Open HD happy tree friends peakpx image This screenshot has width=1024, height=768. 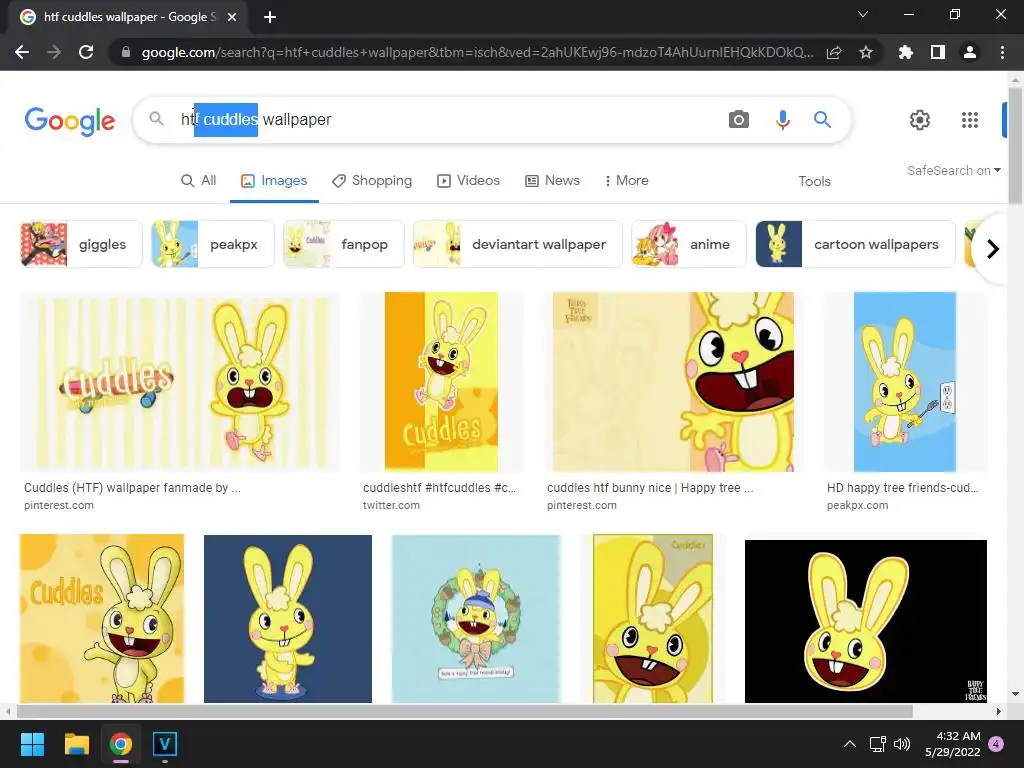905,382
